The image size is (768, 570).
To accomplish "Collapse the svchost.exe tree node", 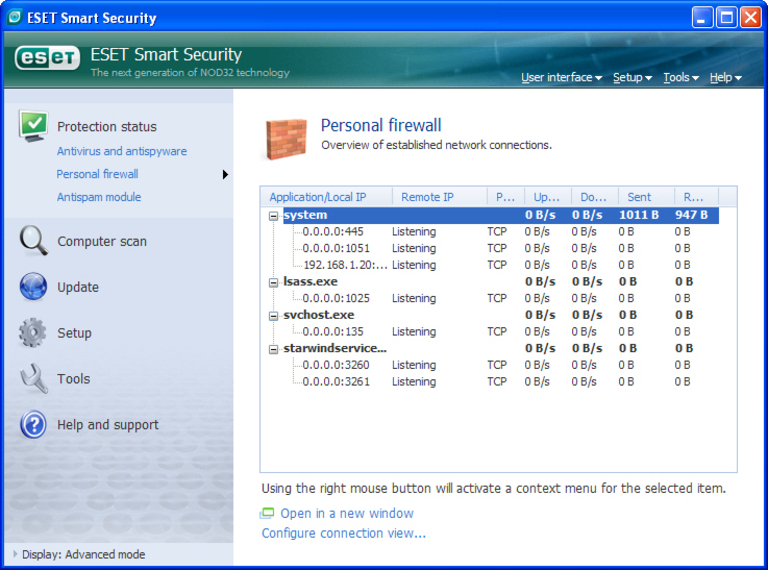I will coord(273,316).
